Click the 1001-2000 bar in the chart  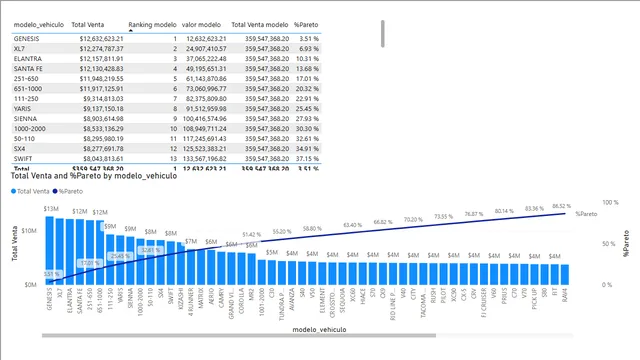pyautogui.click(x=262, y=272)
